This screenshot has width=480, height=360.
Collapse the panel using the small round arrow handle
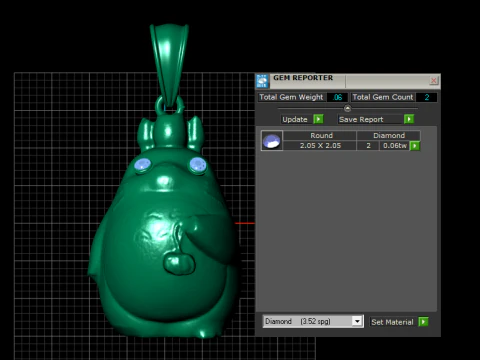347,108
